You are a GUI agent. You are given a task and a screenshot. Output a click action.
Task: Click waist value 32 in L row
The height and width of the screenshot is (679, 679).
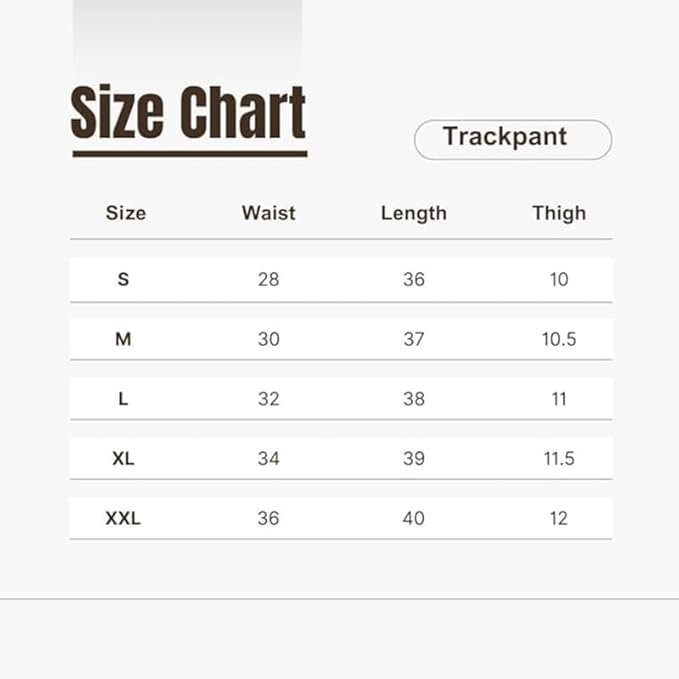268,399
